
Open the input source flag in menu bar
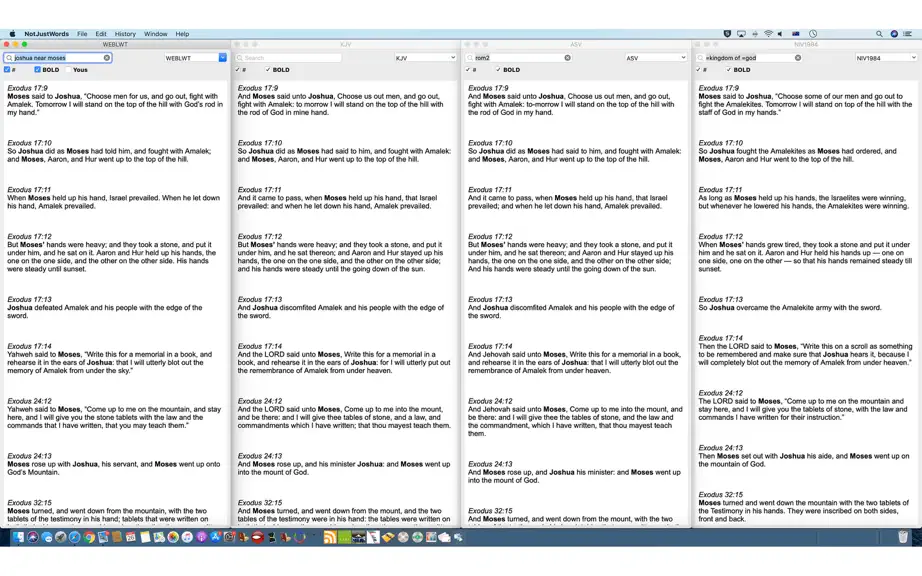click(796, 34)
